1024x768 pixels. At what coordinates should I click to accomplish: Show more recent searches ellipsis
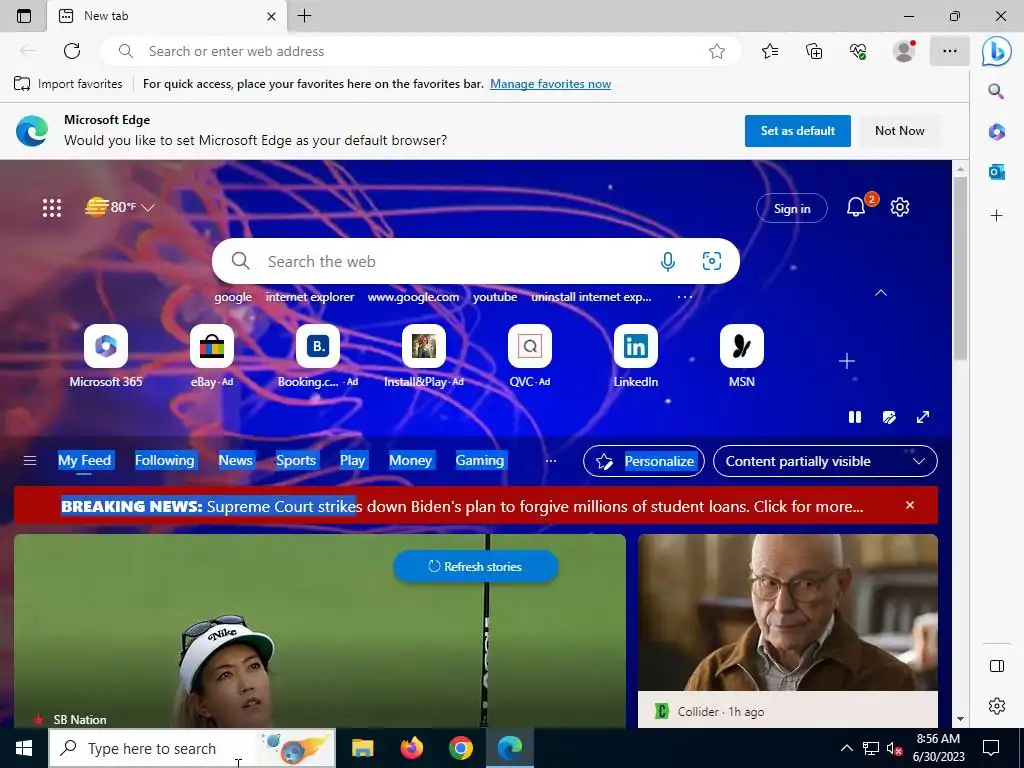(x=684, y=297)
